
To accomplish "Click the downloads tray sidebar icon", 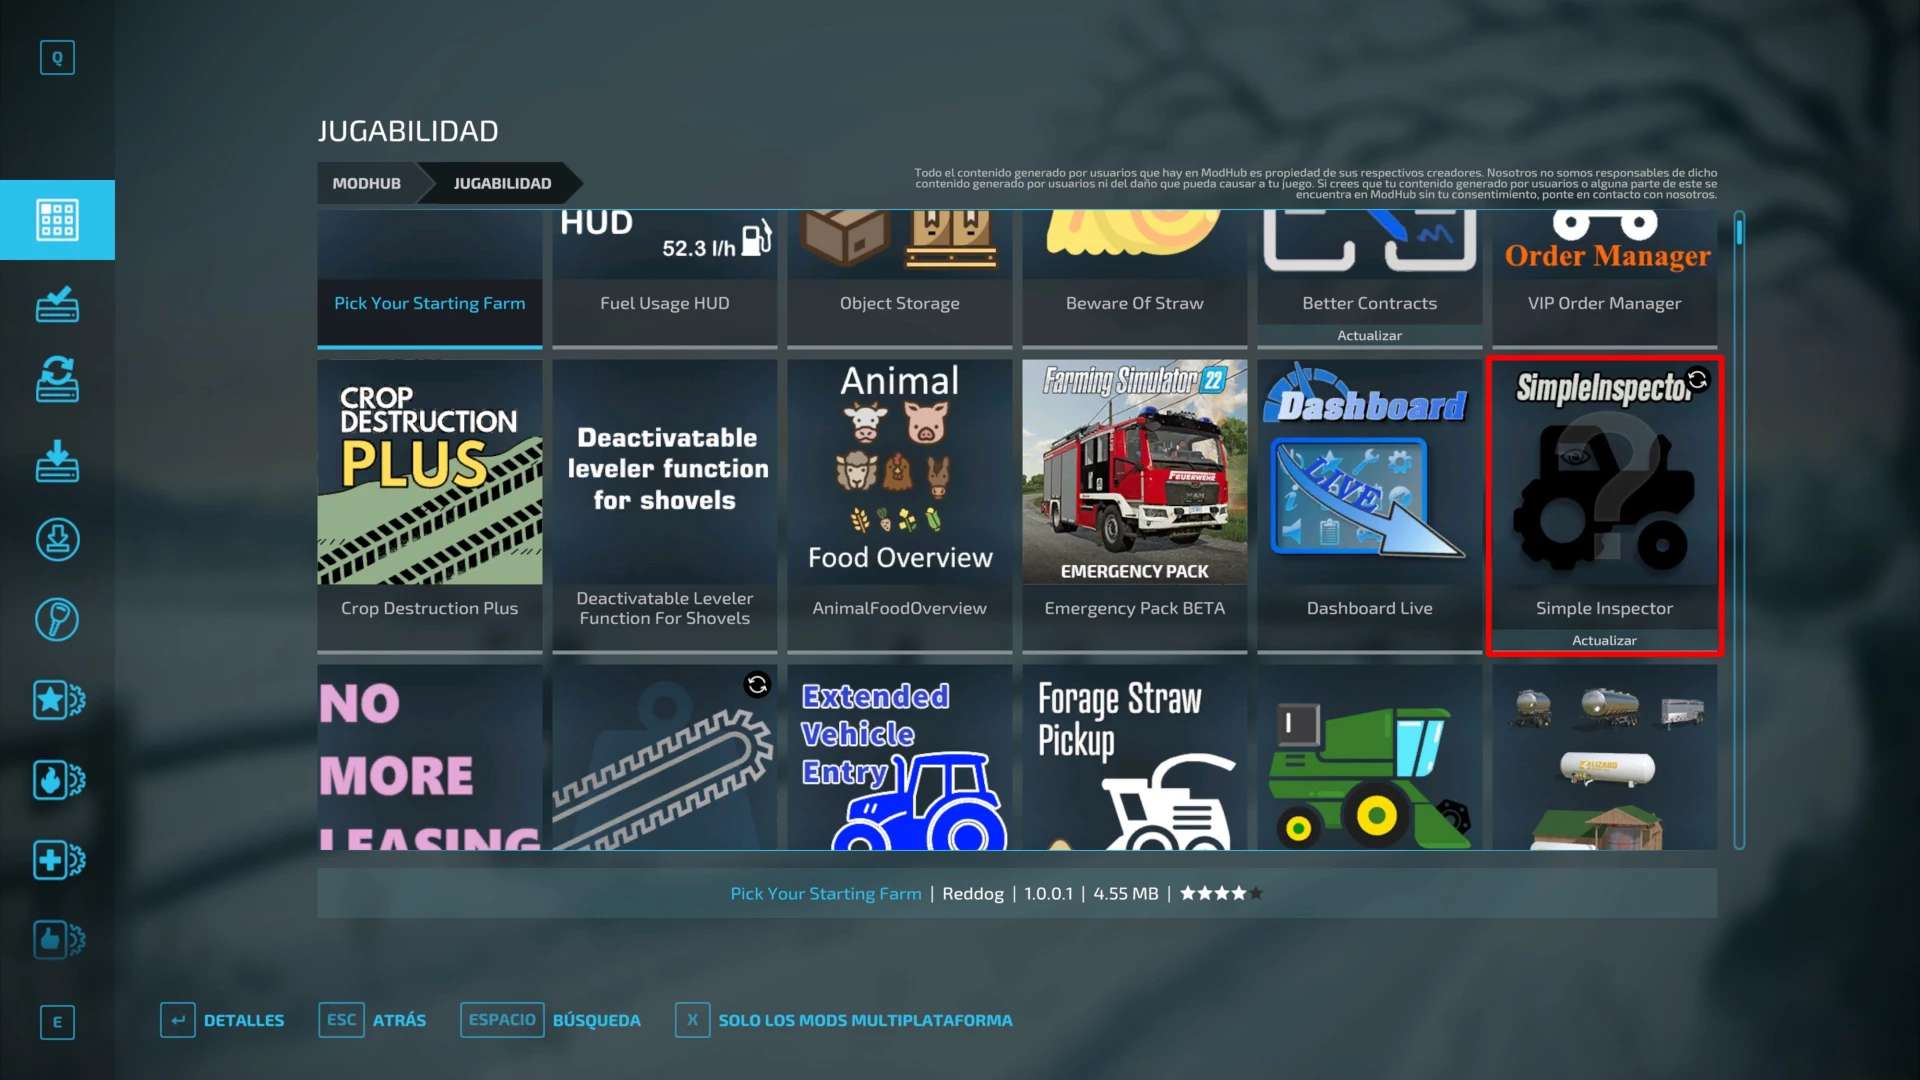I will [x=57, y=461].
